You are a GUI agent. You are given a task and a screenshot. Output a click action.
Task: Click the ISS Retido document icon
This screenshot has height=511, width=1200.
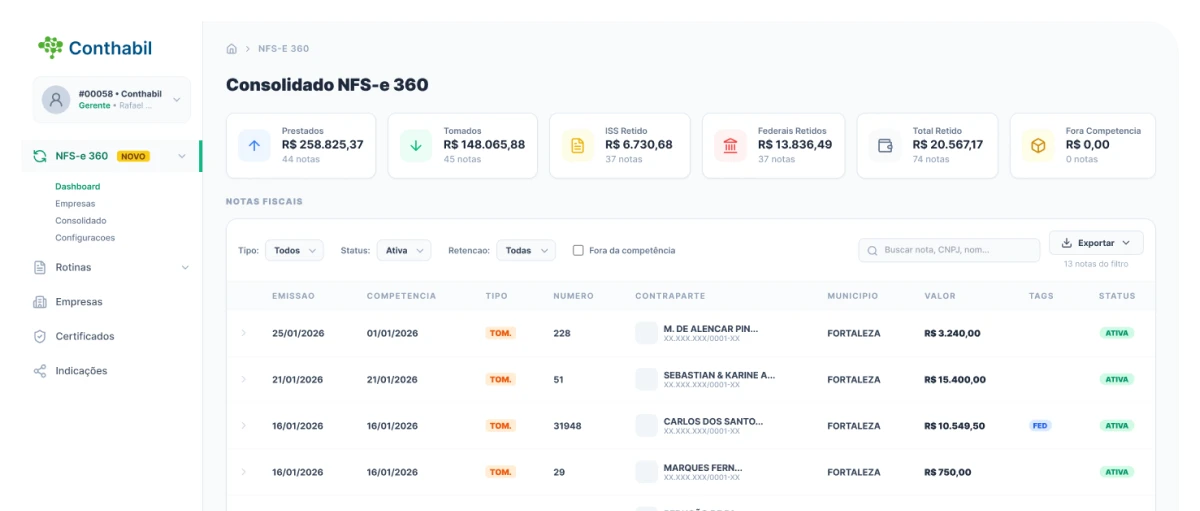coord(577,146)
